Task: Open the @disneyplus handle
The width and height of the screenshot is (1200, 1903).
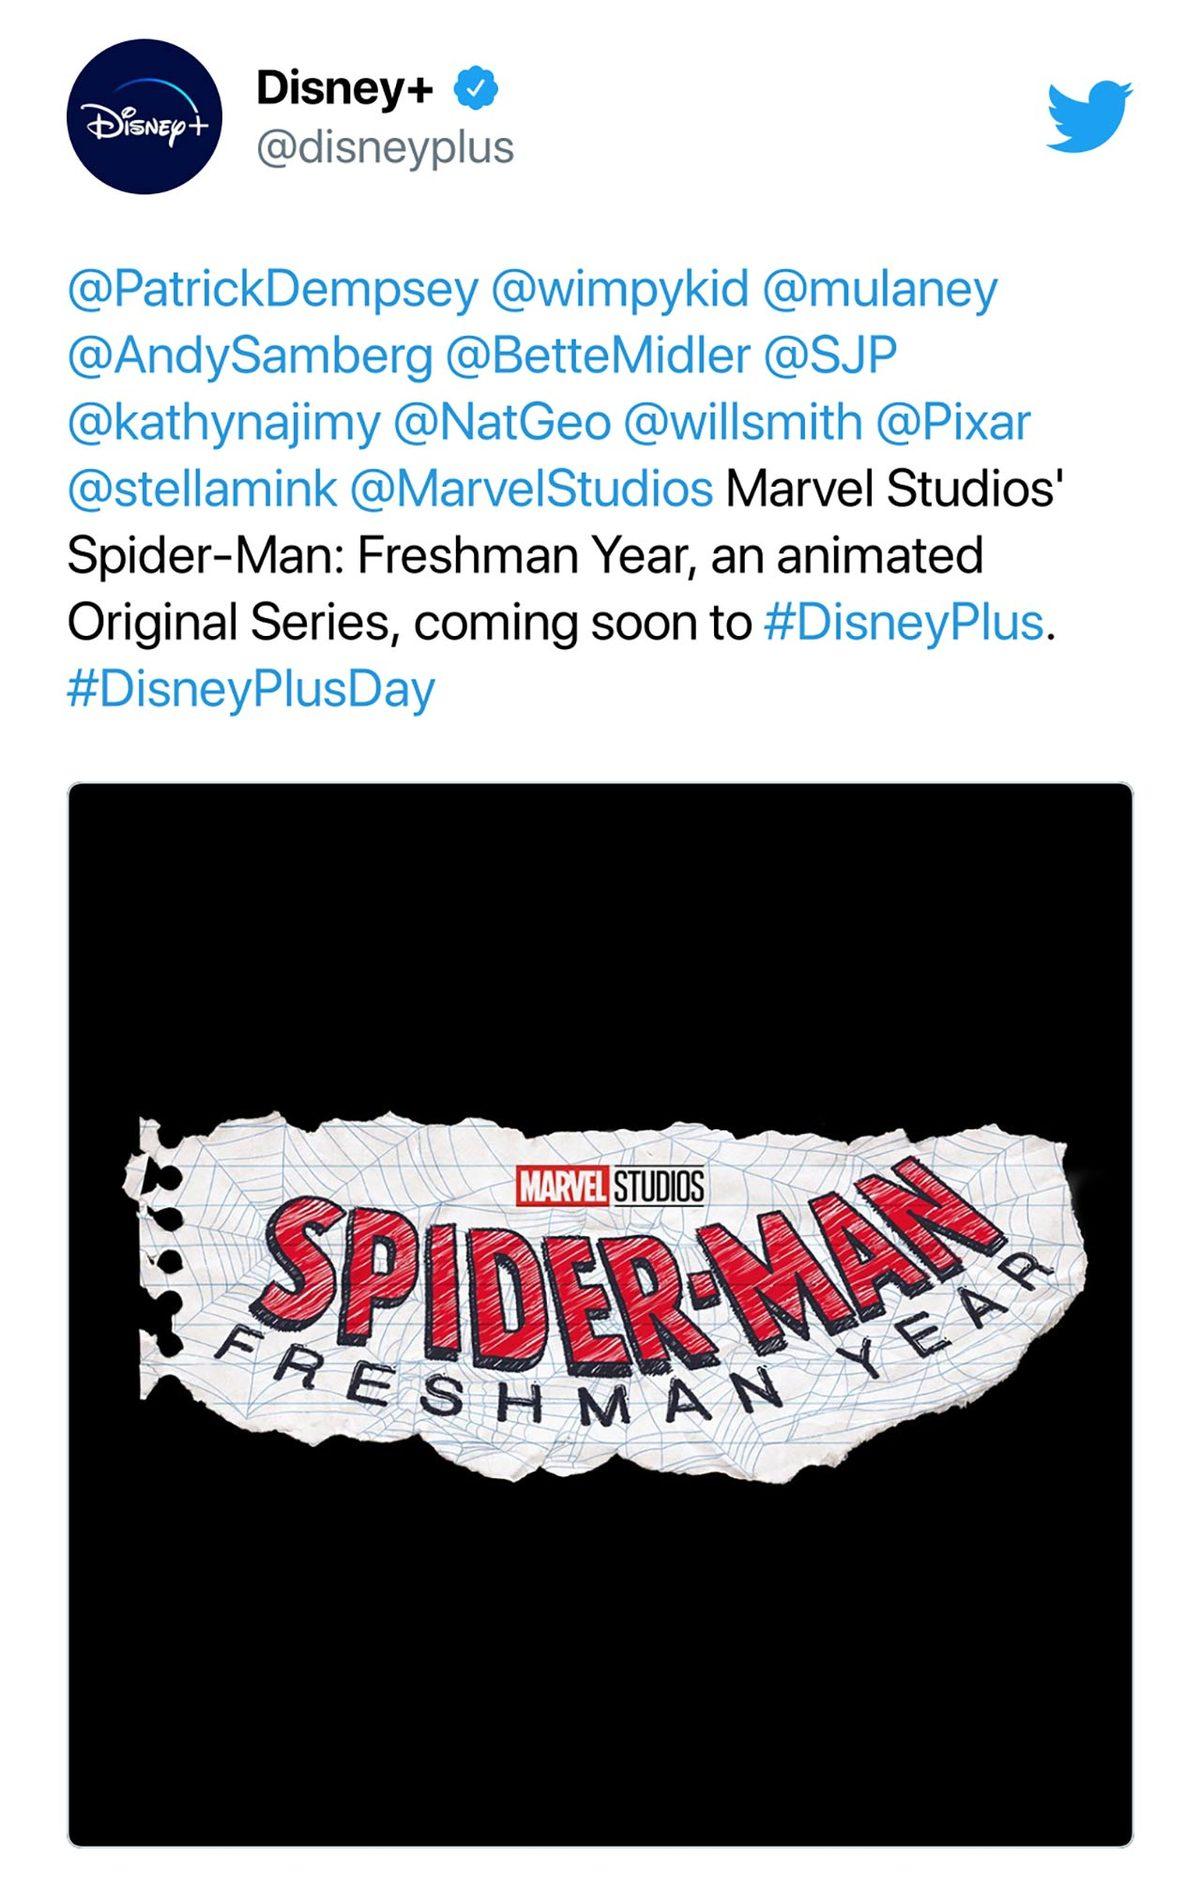Action: pos(386,145)
